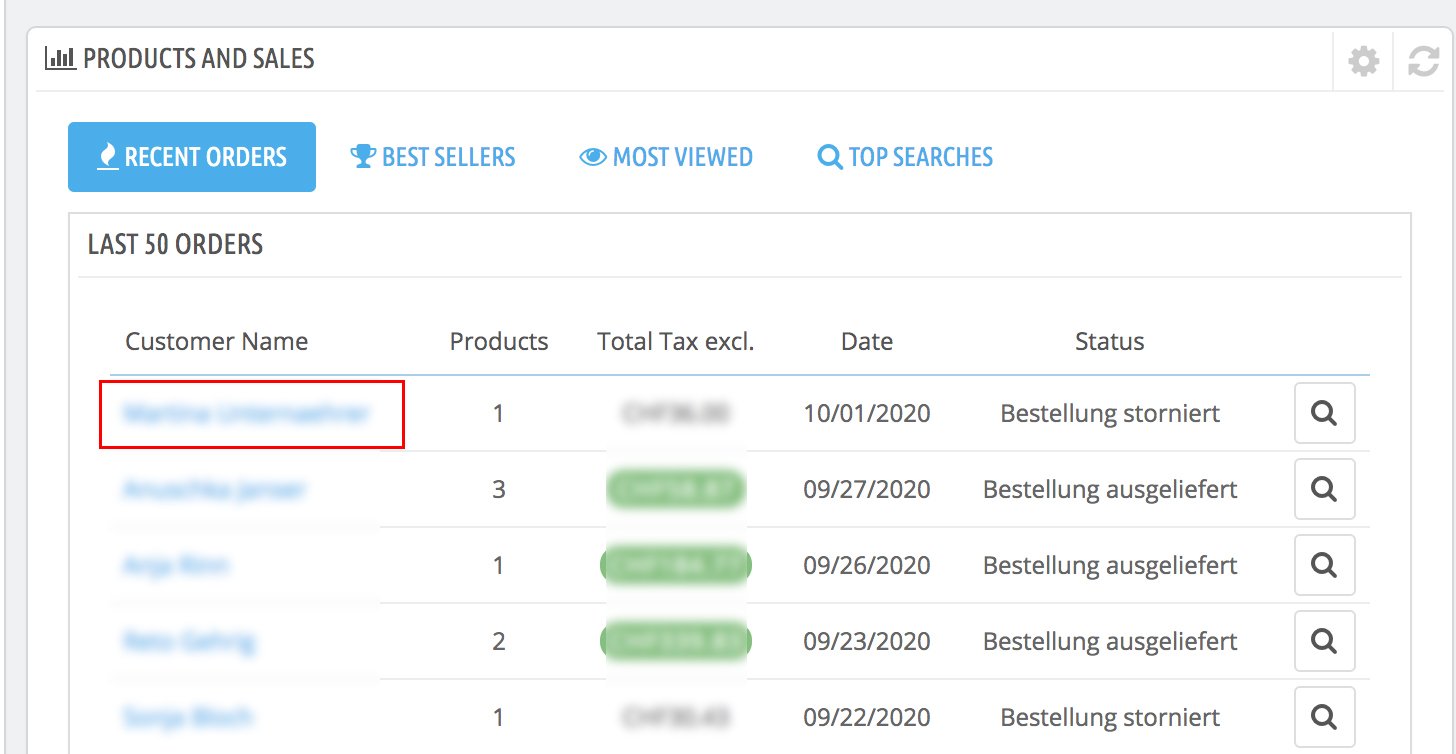Open customer profile in the 09/23/2020 row

tap(189, 641)
